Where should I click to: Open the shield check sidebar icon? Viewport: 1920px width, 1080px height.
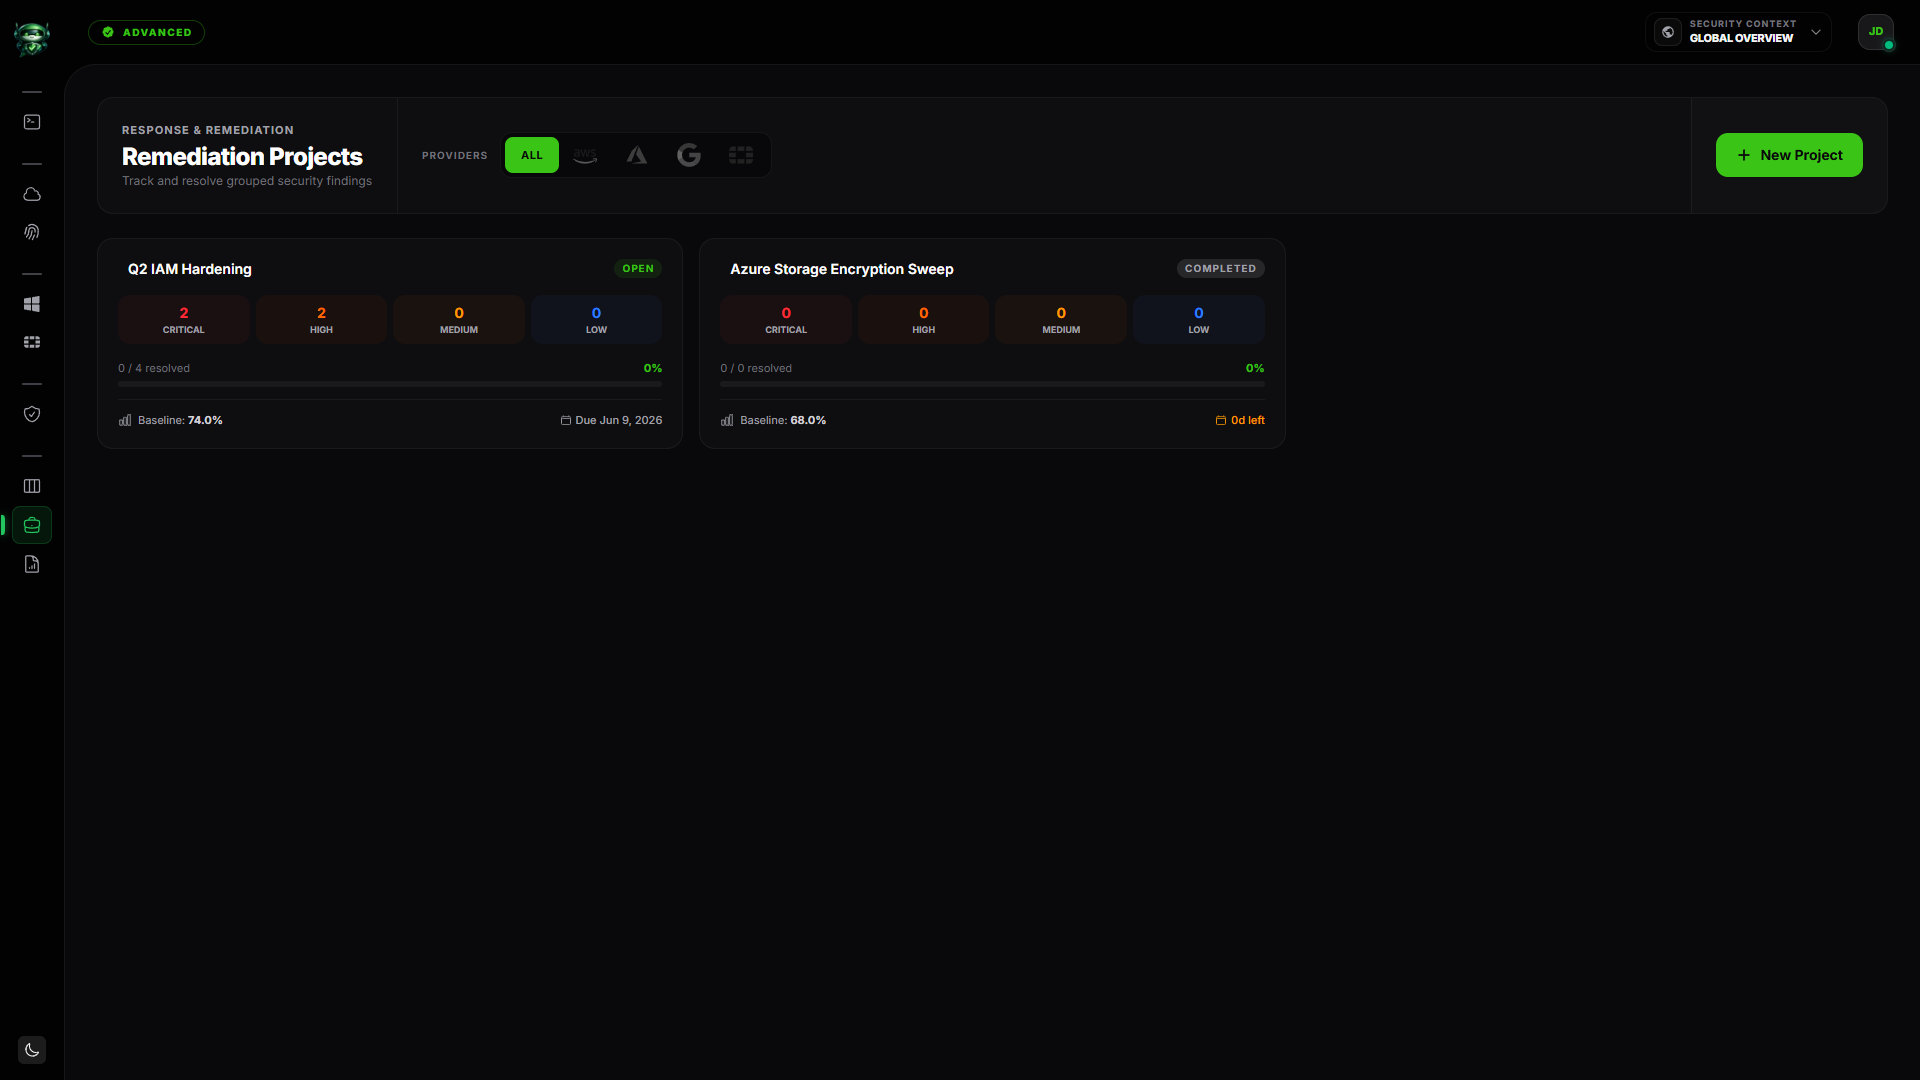point(32,414)
